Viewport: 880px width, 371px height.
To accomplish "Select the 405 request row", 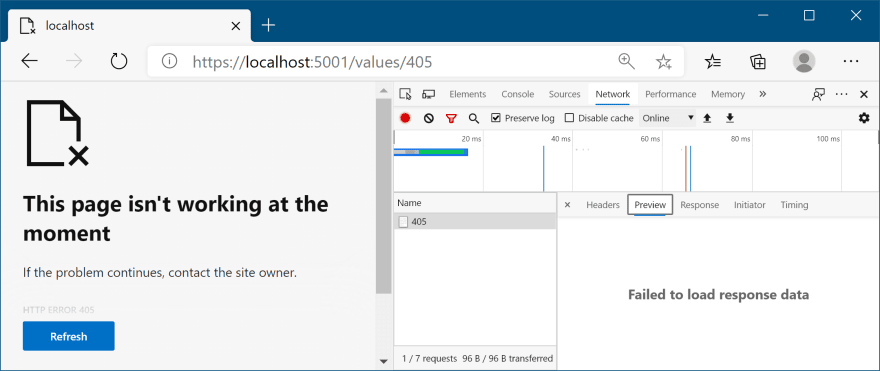I will pyautogui.click(x=475, y=222).
